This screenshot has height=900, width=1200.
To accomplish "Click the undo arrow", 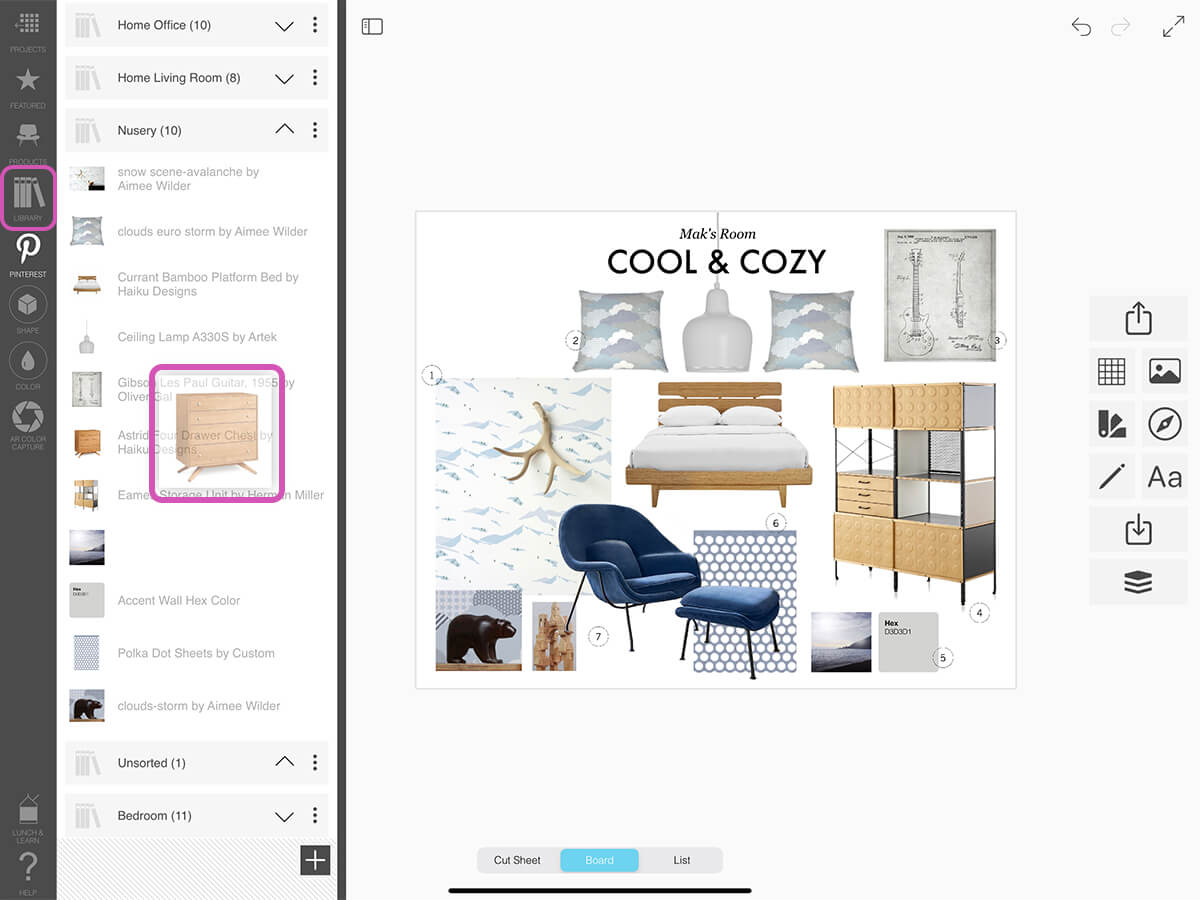I will click(1081, 27).
